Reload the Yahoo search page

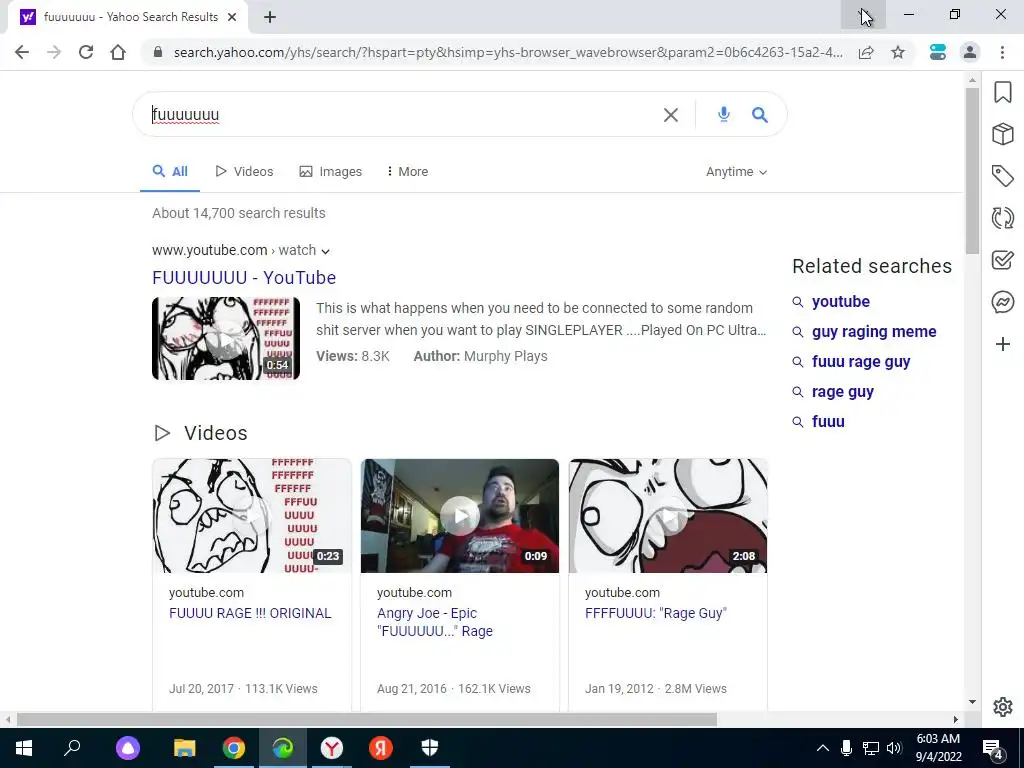point(86,52)
